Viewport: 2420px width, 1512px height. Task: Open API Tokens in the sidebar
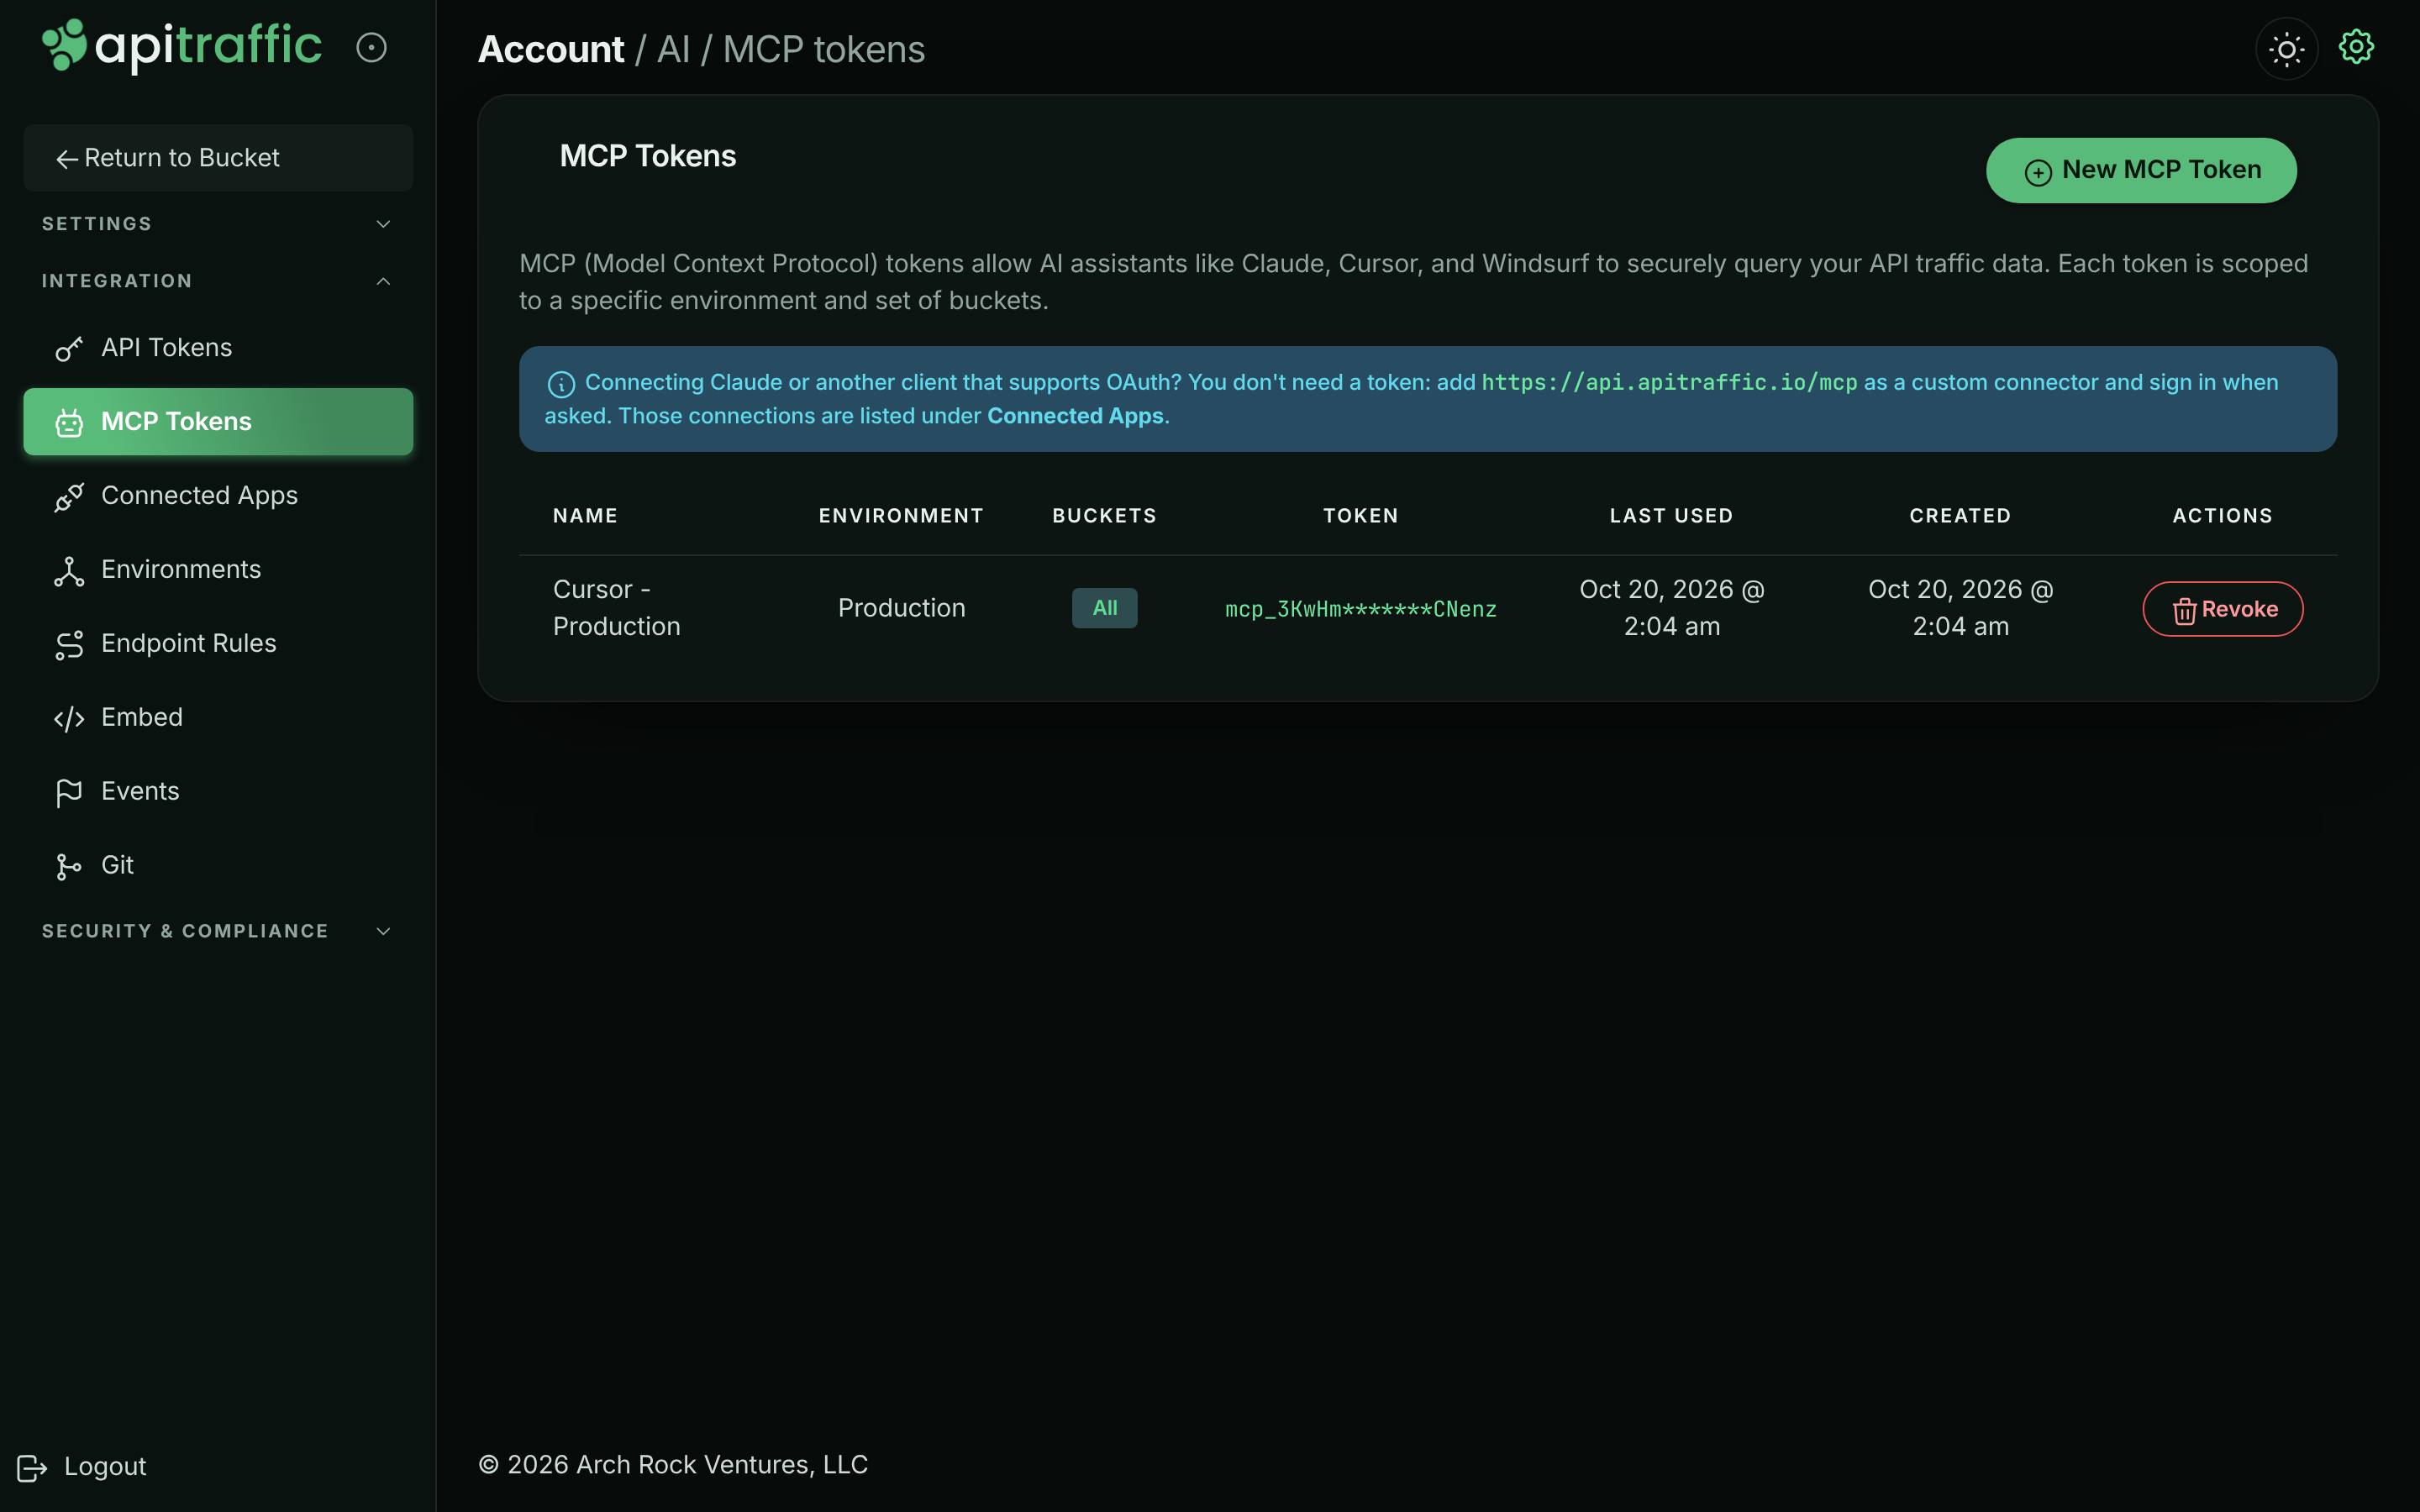pyautogui.click(x=218, y=348)
